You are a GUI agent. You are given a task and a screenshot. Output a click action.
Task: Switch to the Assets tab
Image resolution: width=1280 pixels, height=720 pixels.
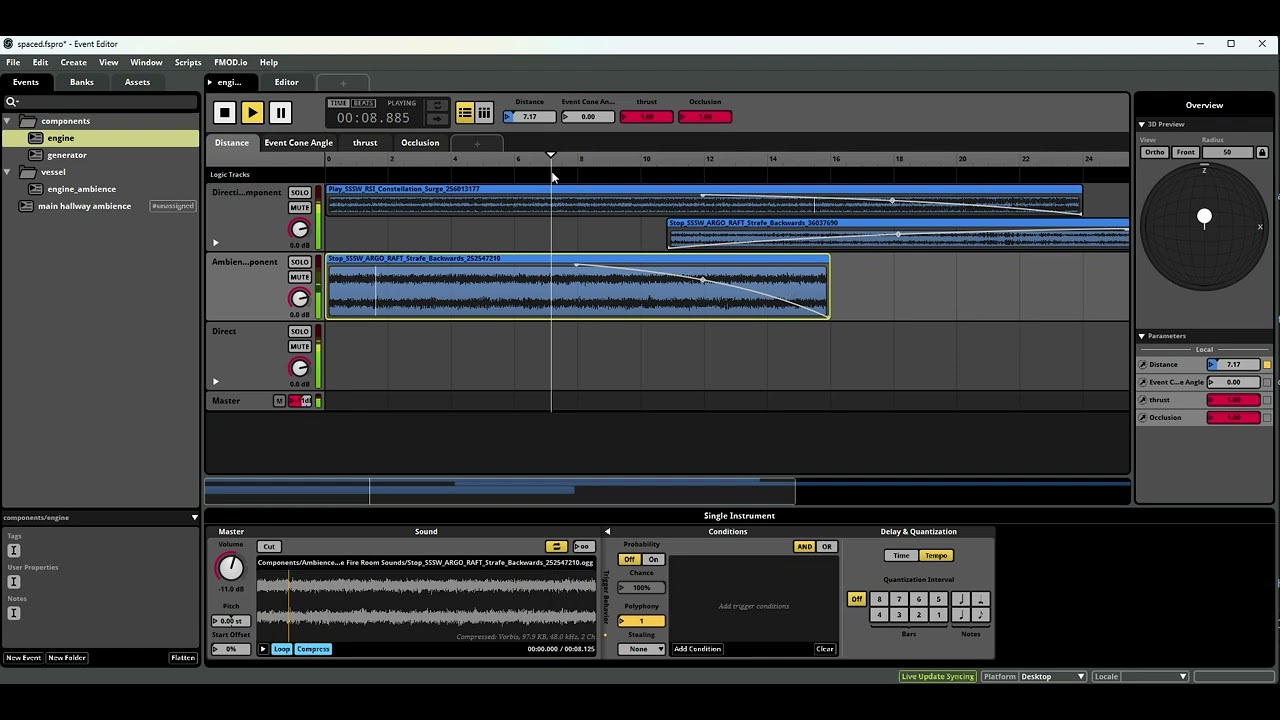[x=137, y=82]
